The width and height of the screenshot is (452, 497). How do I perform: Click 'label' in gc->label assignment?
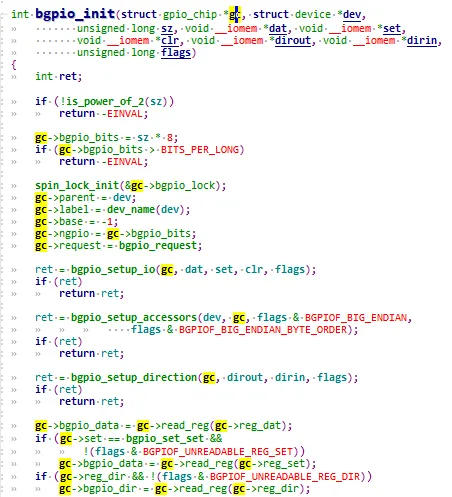[x=74, y=210]
